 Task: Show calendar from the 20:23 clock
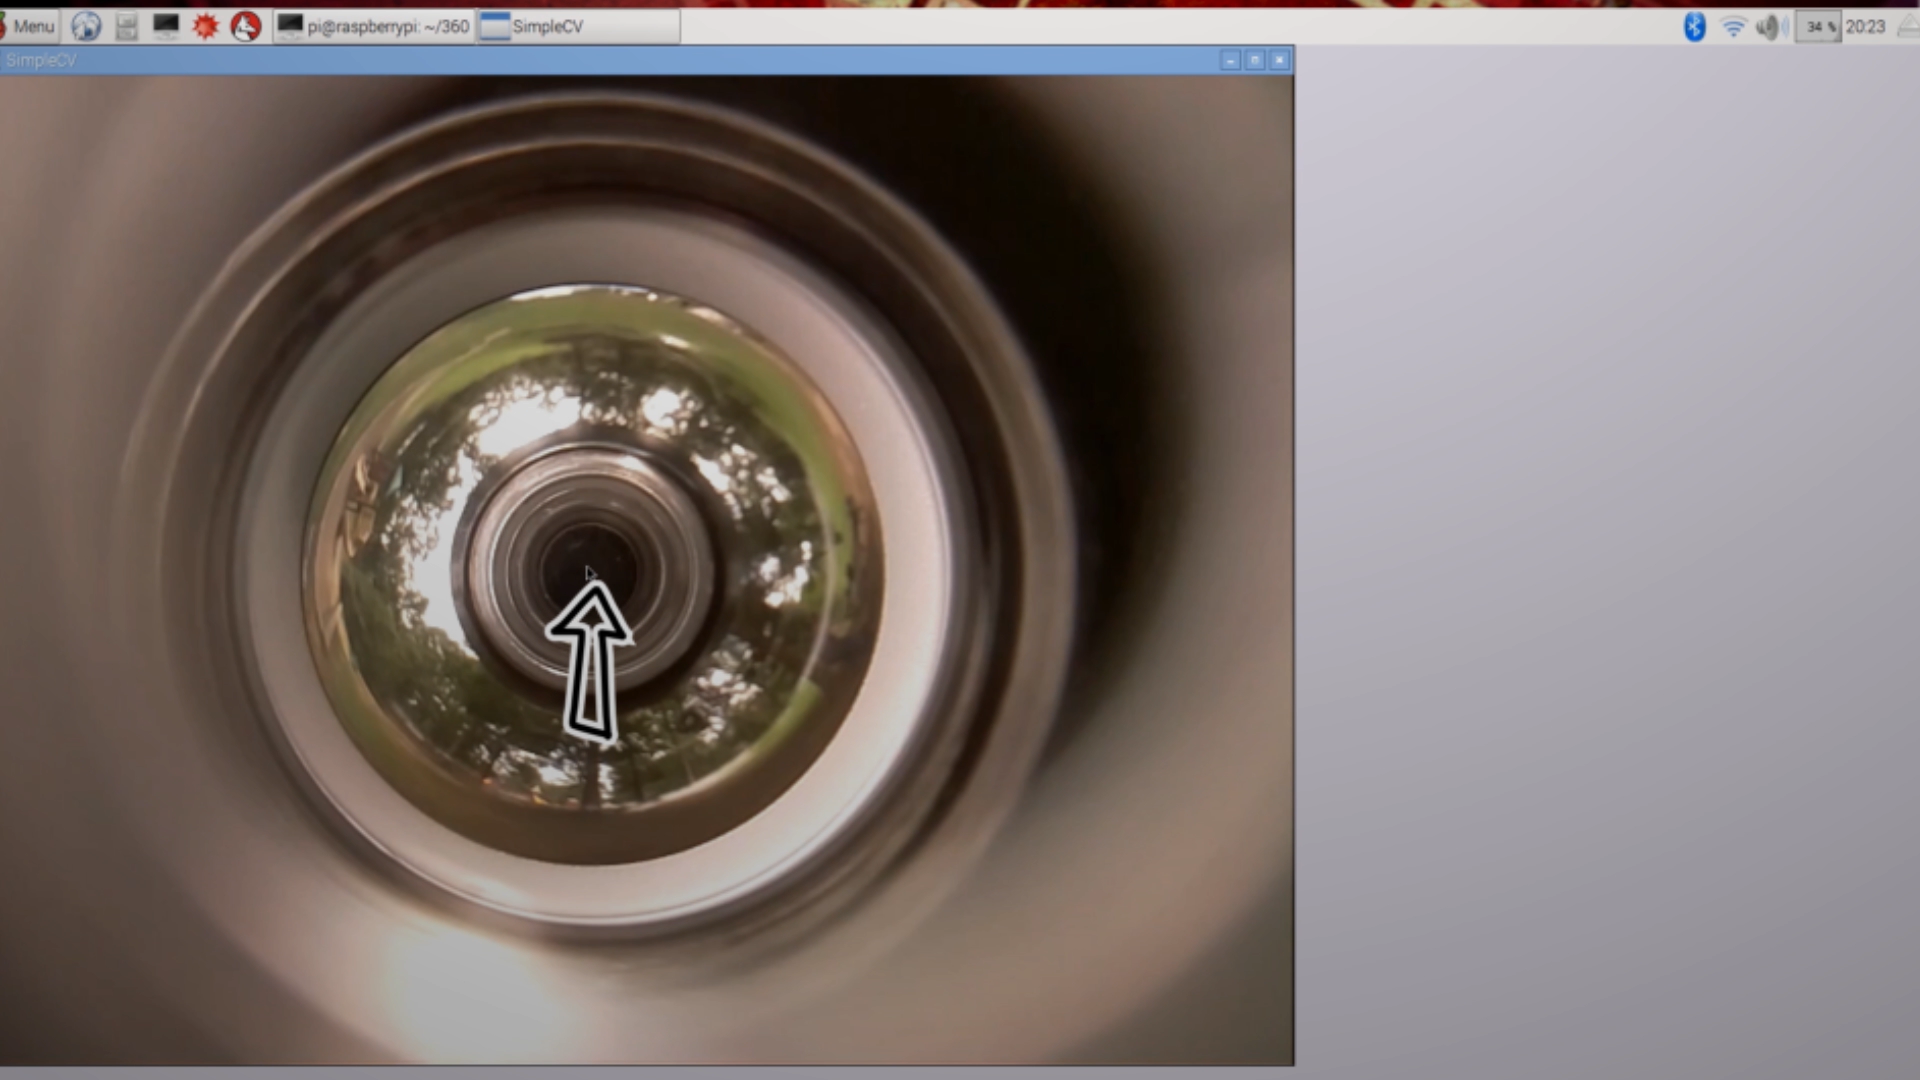click(x=1865, y=27)
